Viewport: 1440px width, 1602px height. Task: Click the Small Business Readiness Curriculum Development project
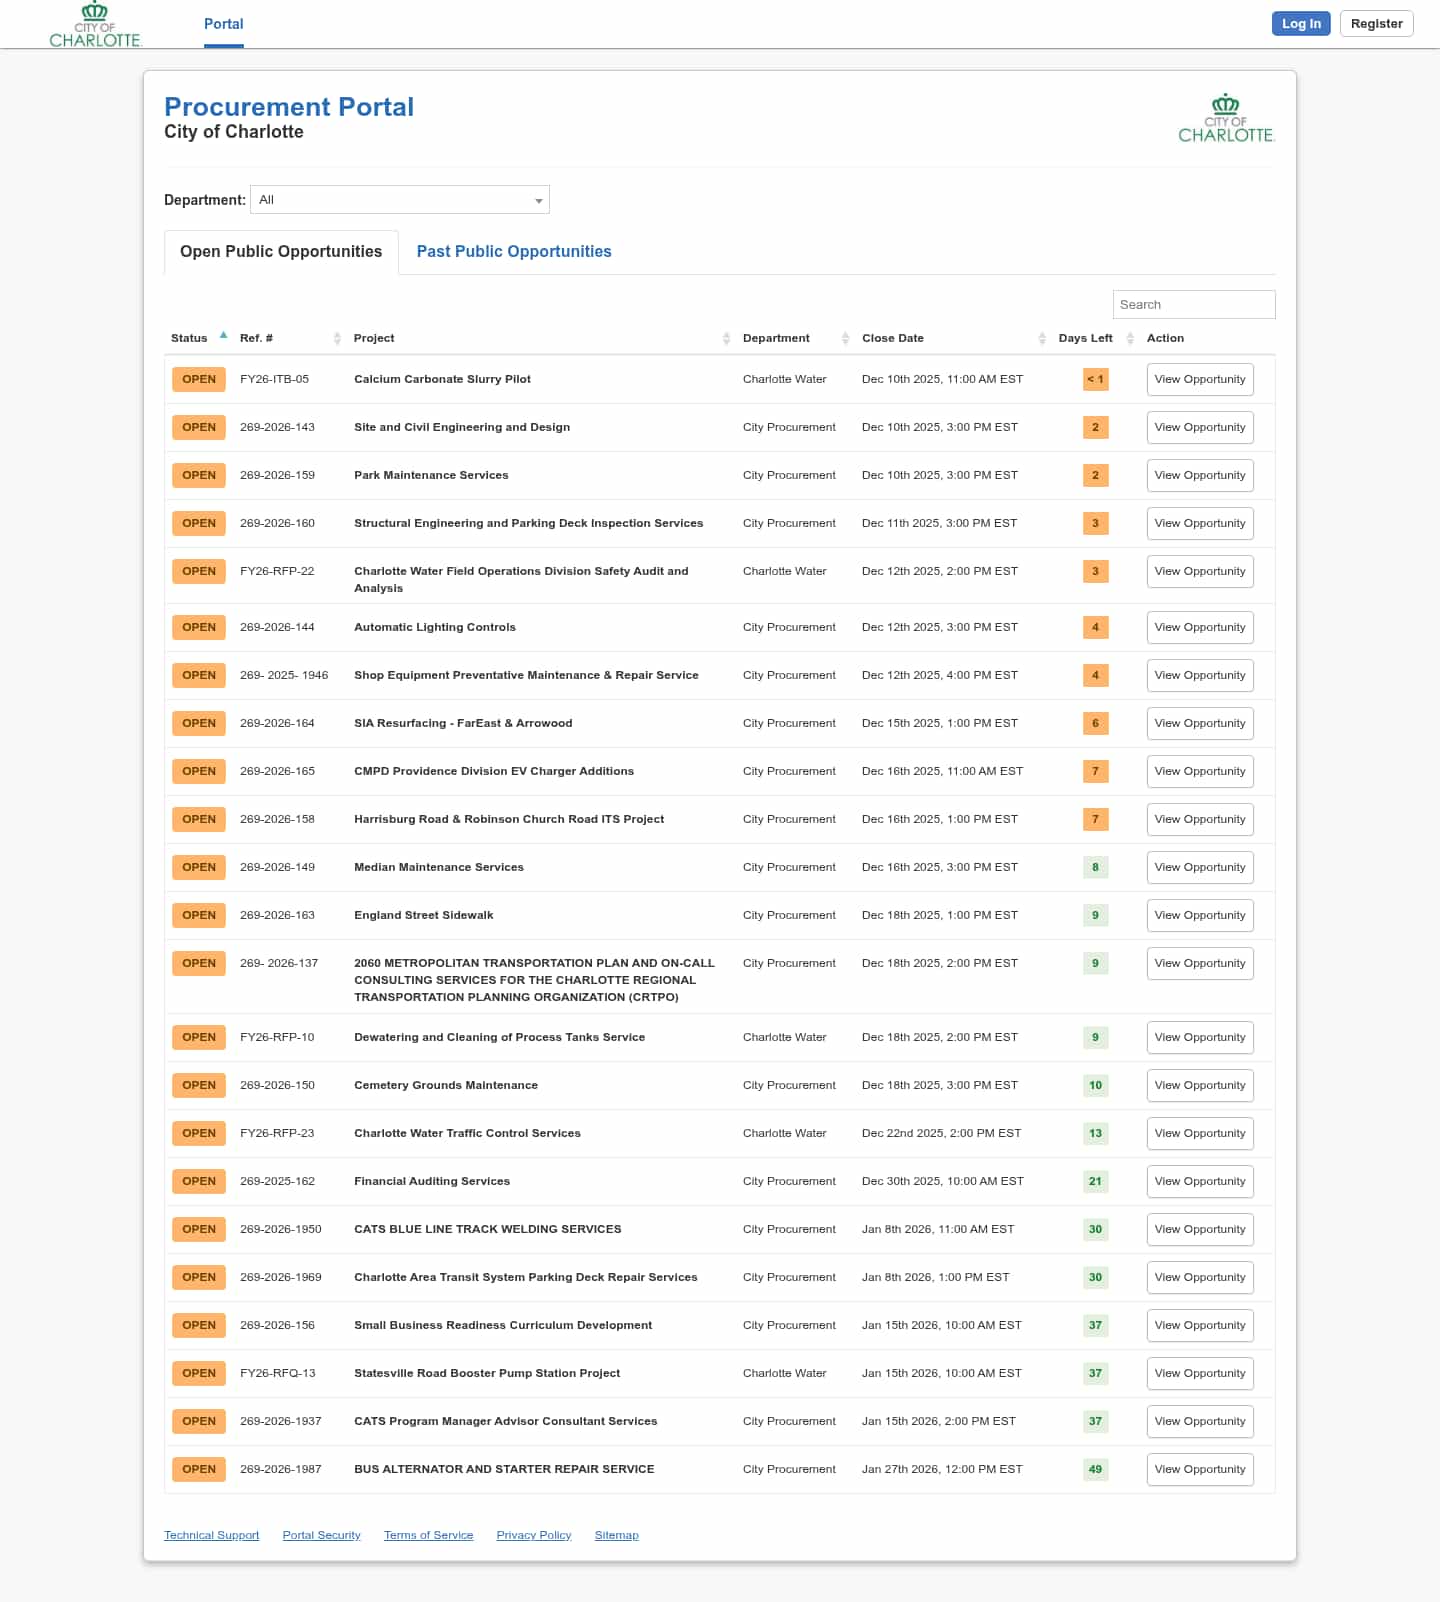(503, 1326)
